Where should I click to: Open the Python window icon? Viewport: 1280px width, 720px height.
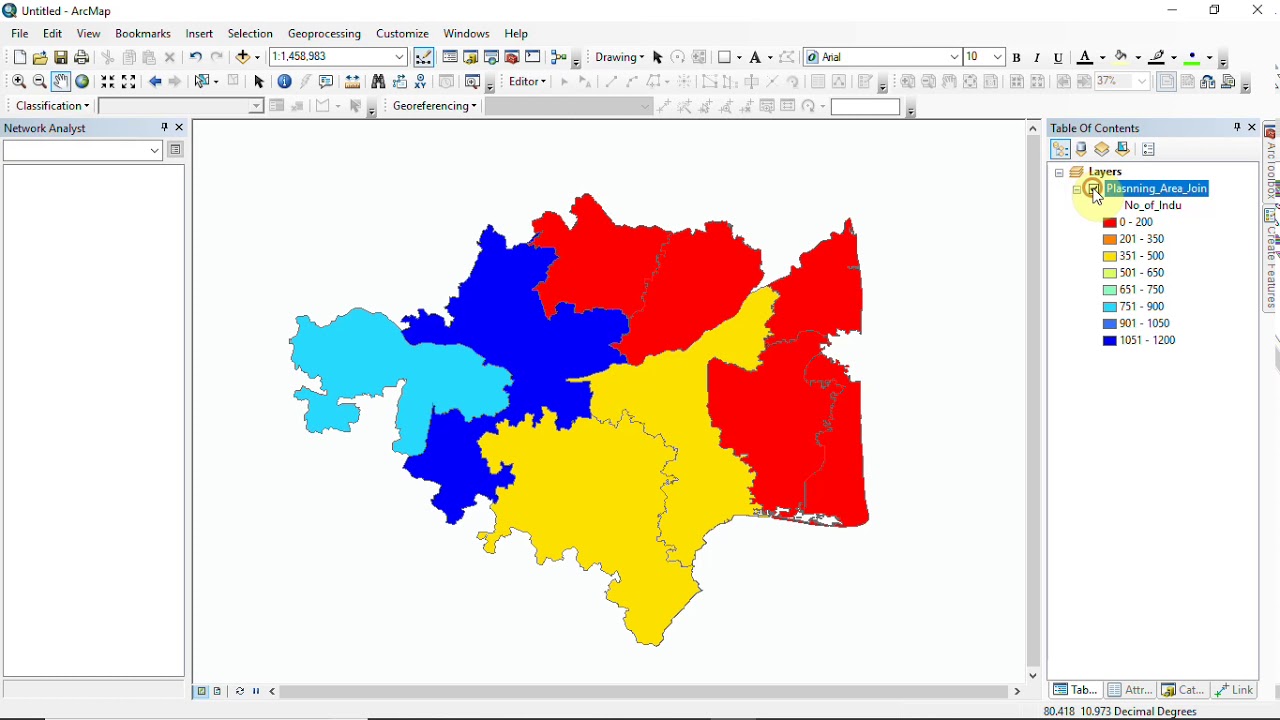[x=533, y=57]
